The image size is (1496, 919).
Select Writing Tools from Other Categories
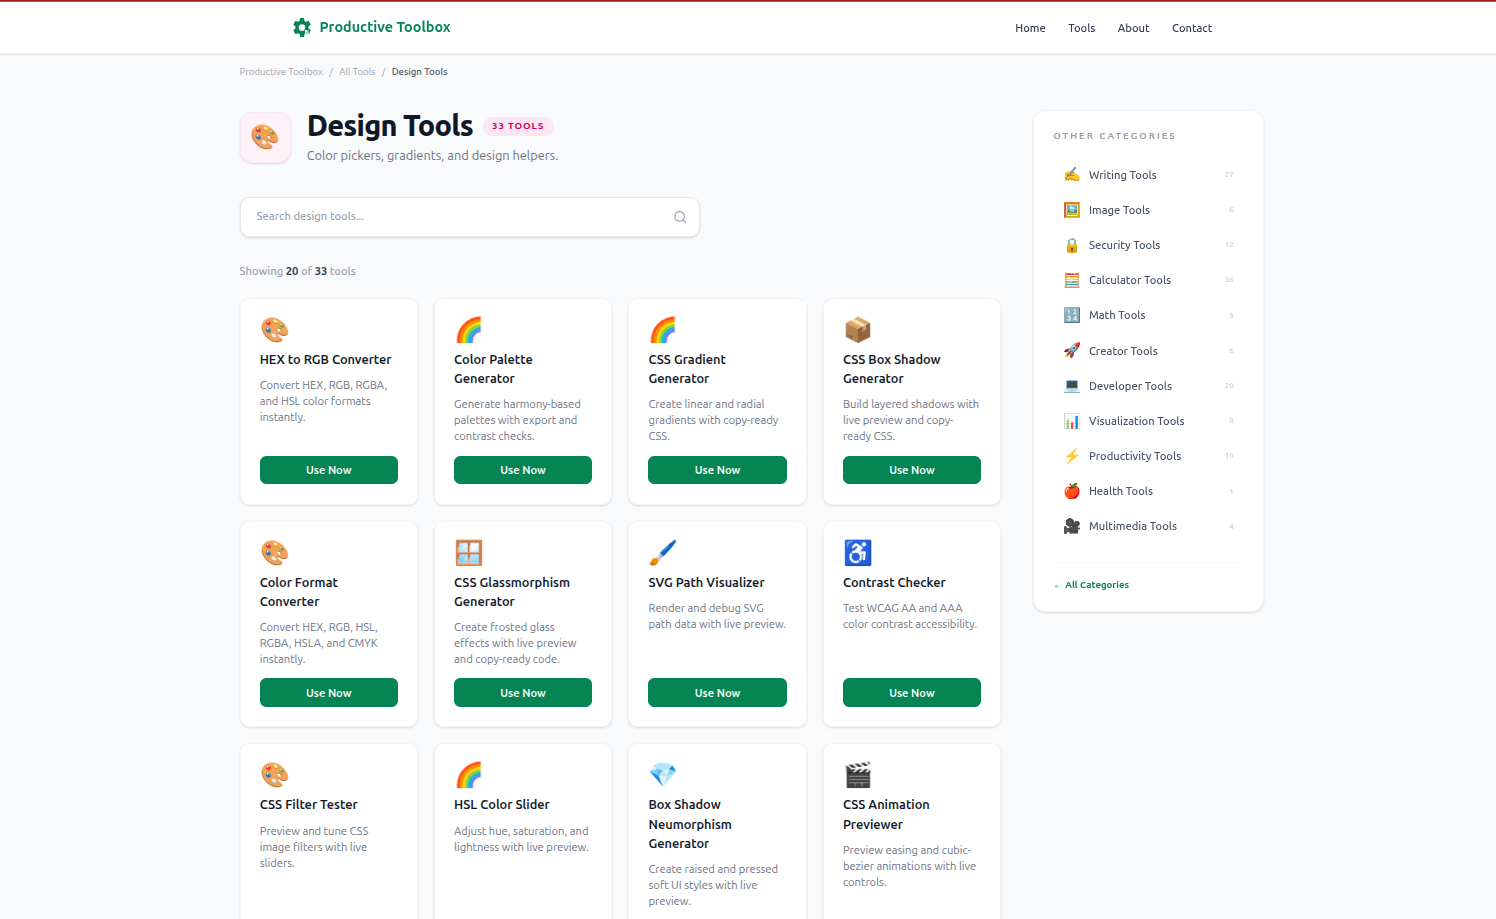coord(1122,174)
